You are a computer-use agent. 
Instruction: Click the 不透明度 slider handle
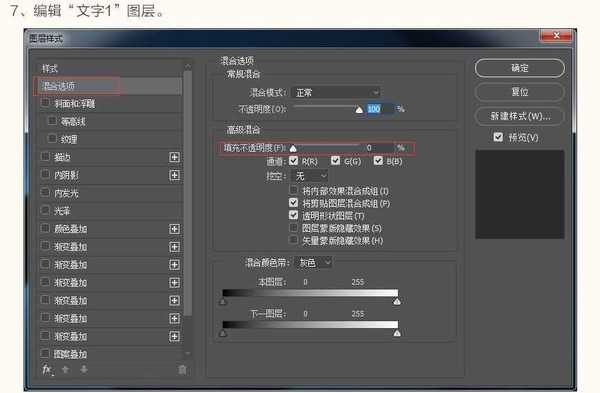(359, 110)
